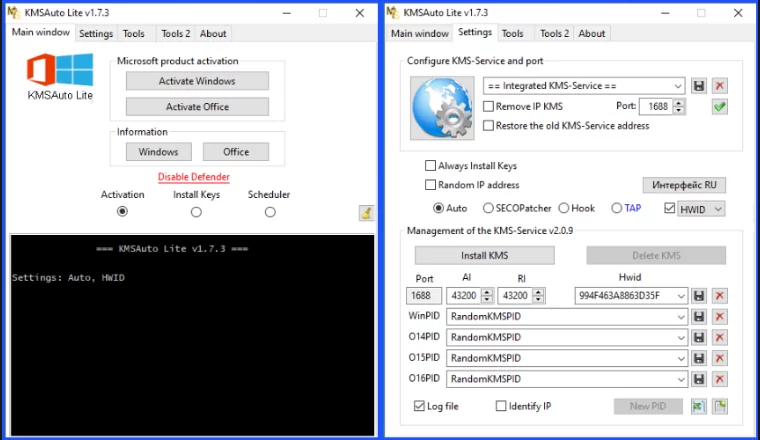Click the title bar app icon in the left window

(14, 13)
